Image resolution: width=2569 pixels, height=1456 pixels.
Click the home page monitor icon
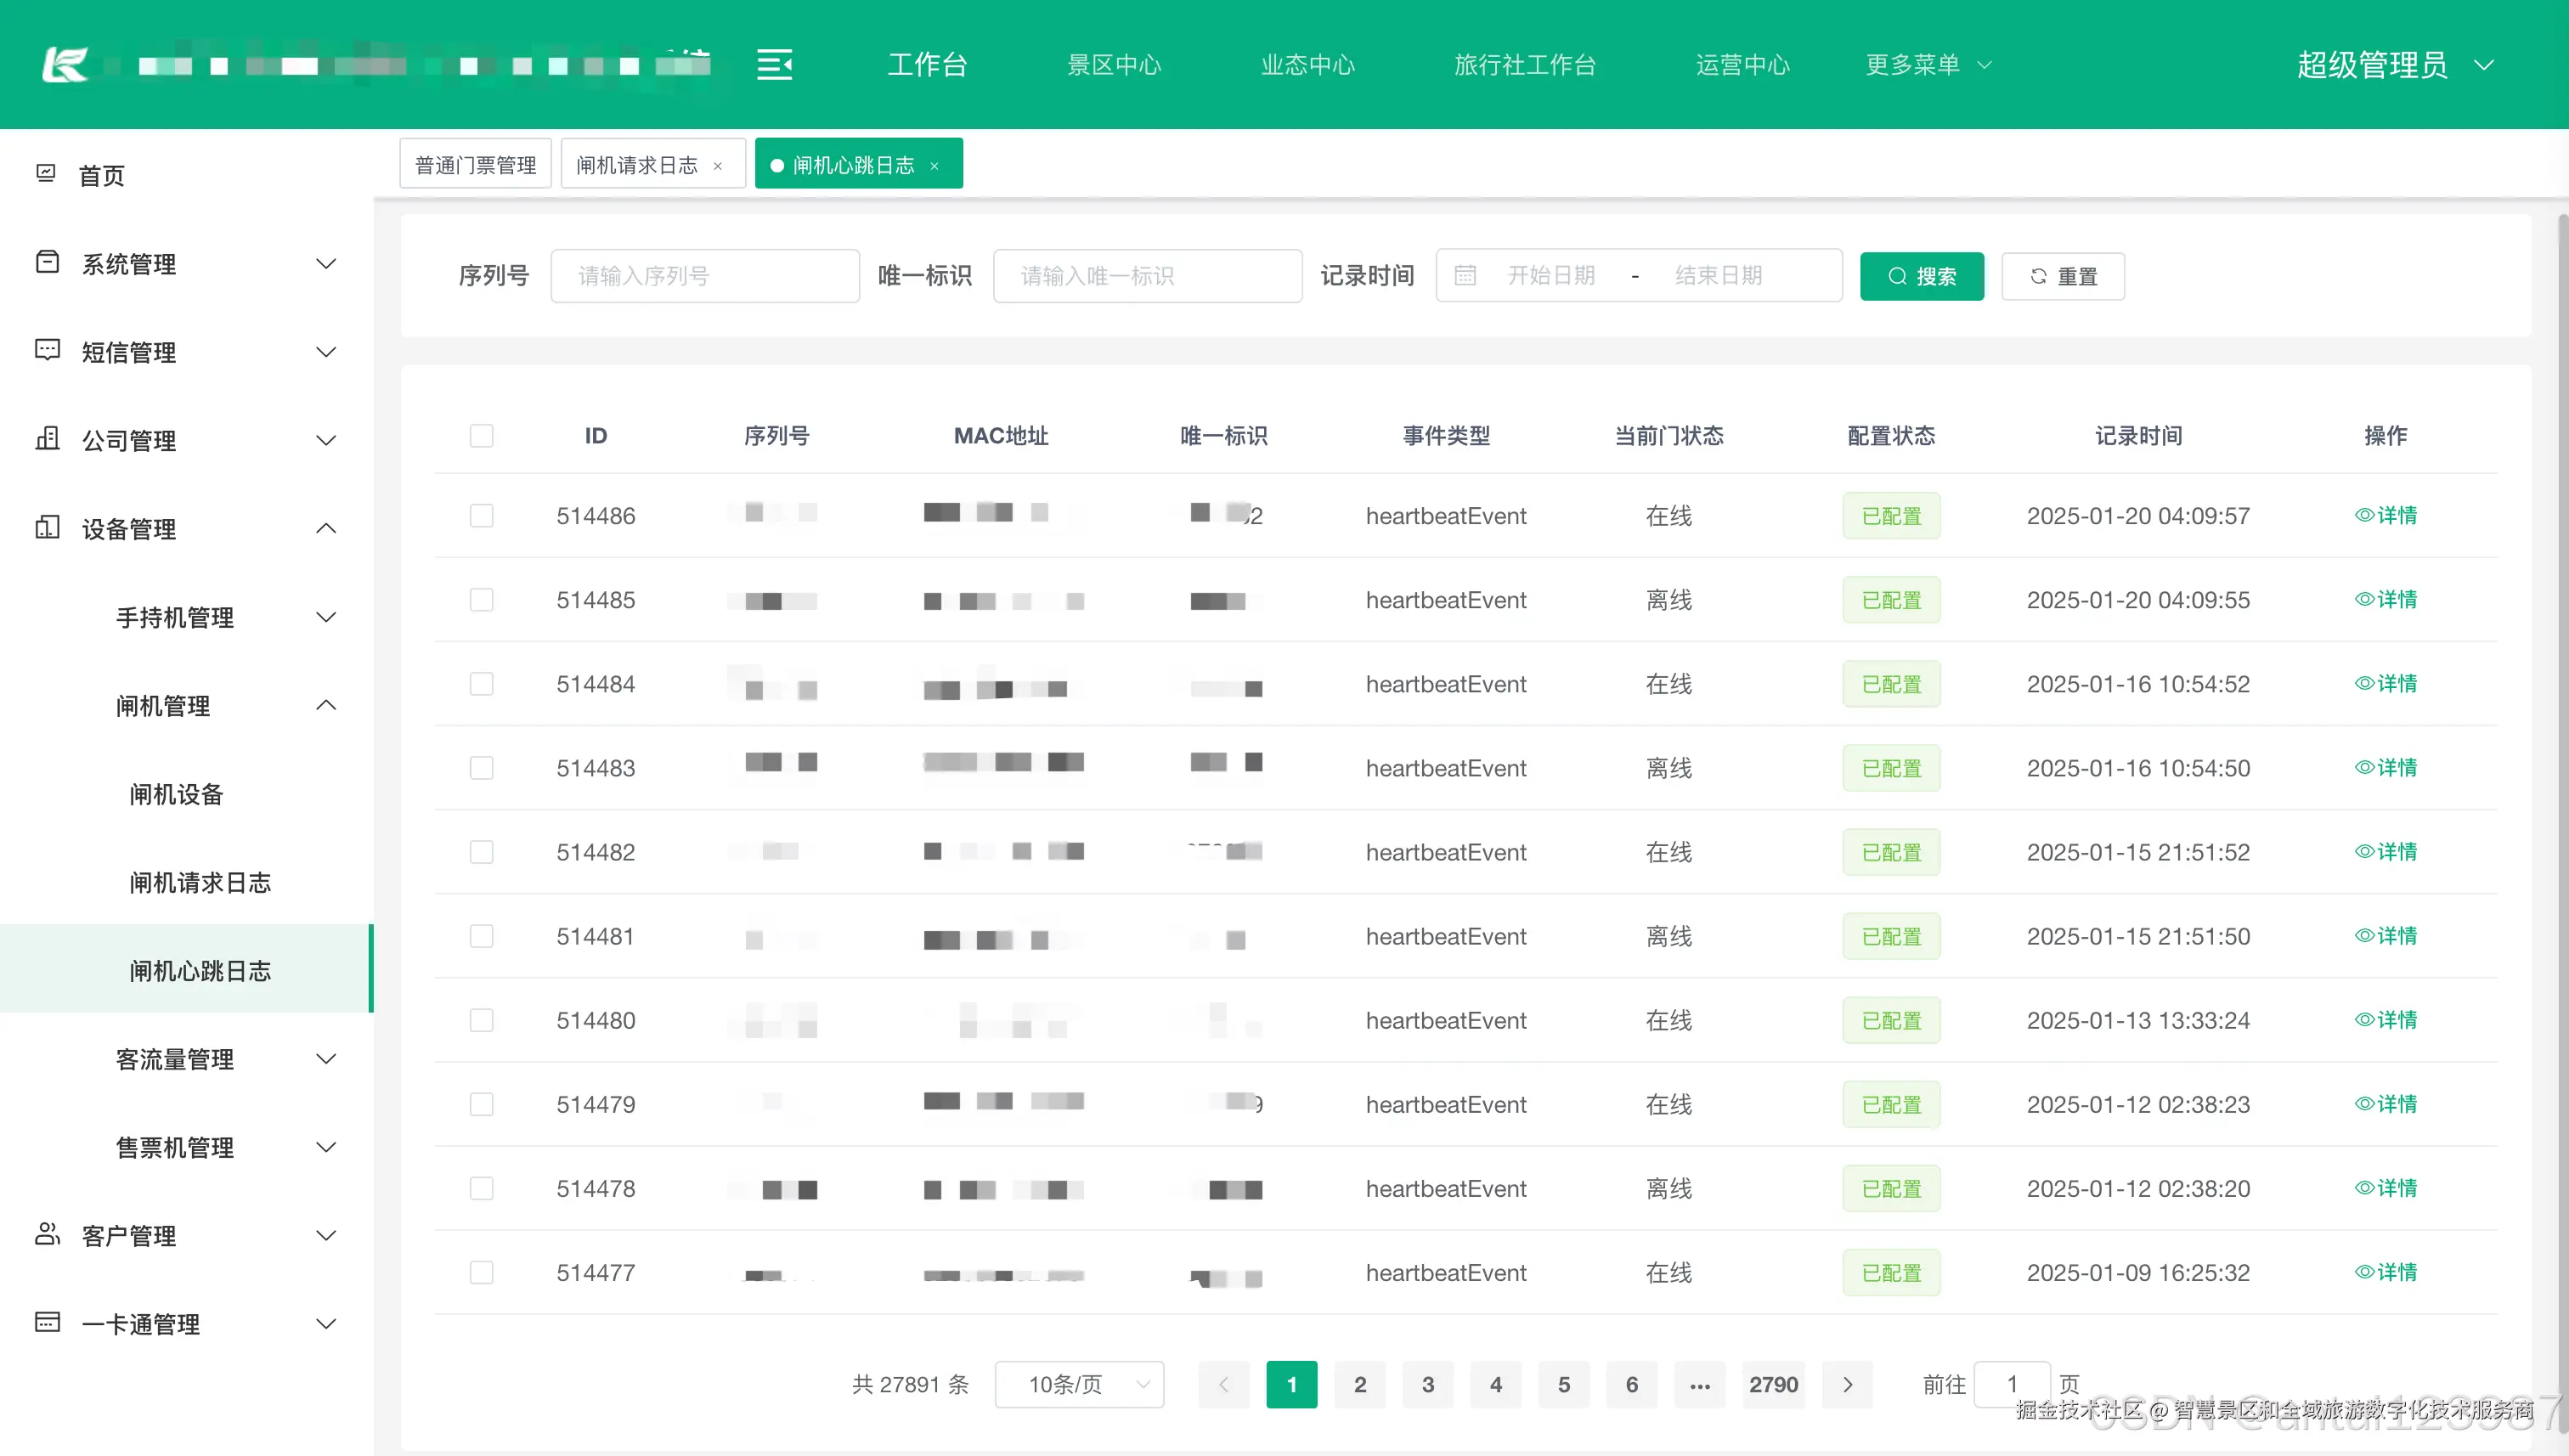(x=46, y=174)
